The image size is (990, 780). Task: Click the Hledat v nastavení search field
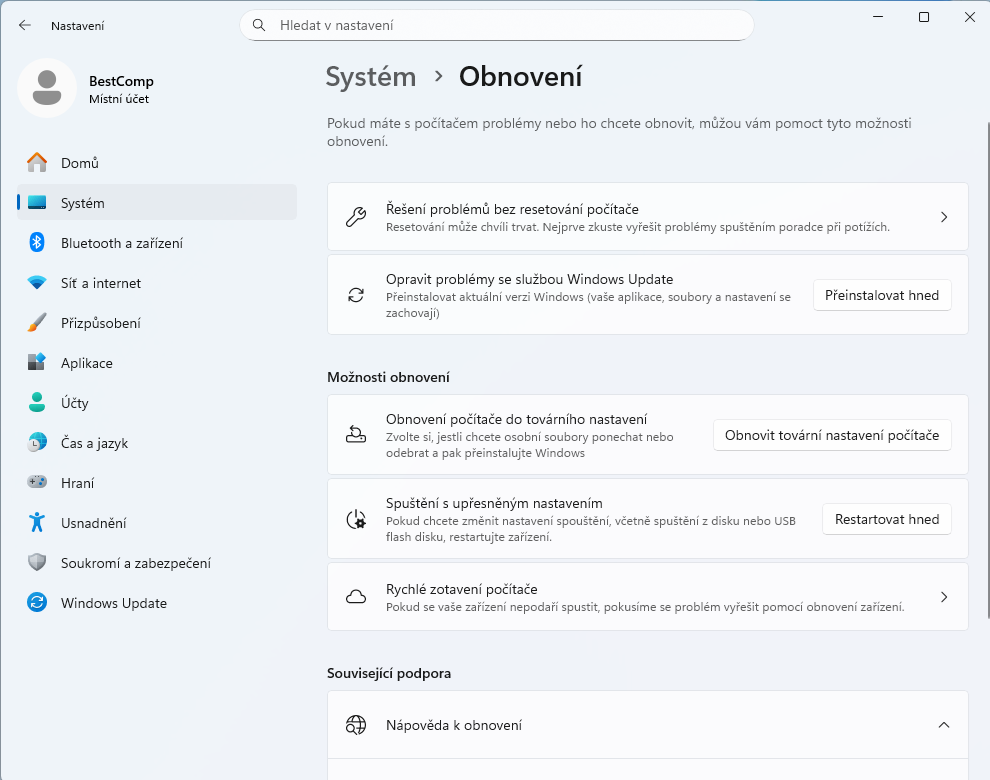point(497,25)
